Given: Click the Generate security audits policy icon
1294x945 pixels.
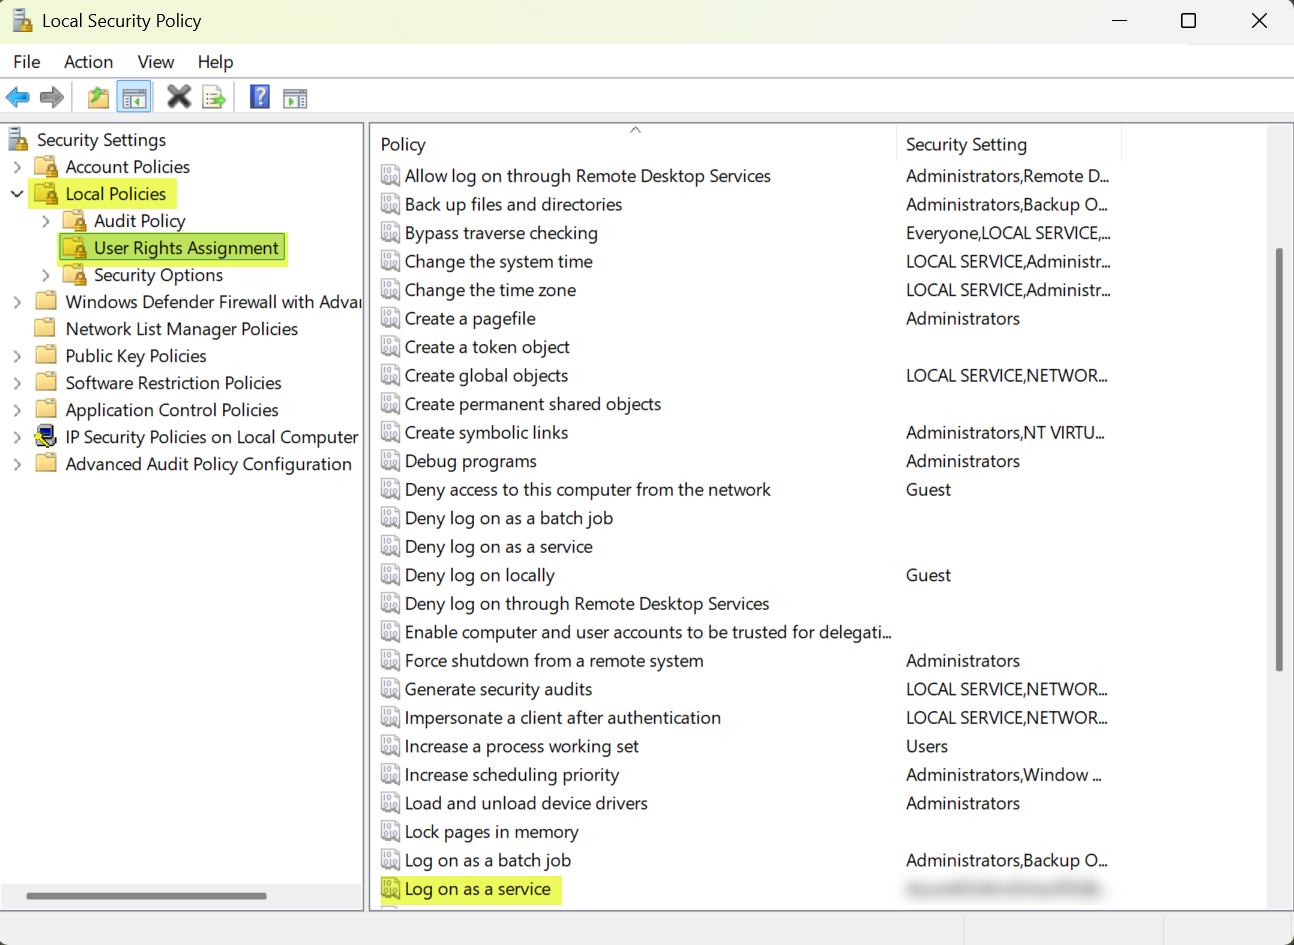Looking at the screenshot, I should 390,689.
